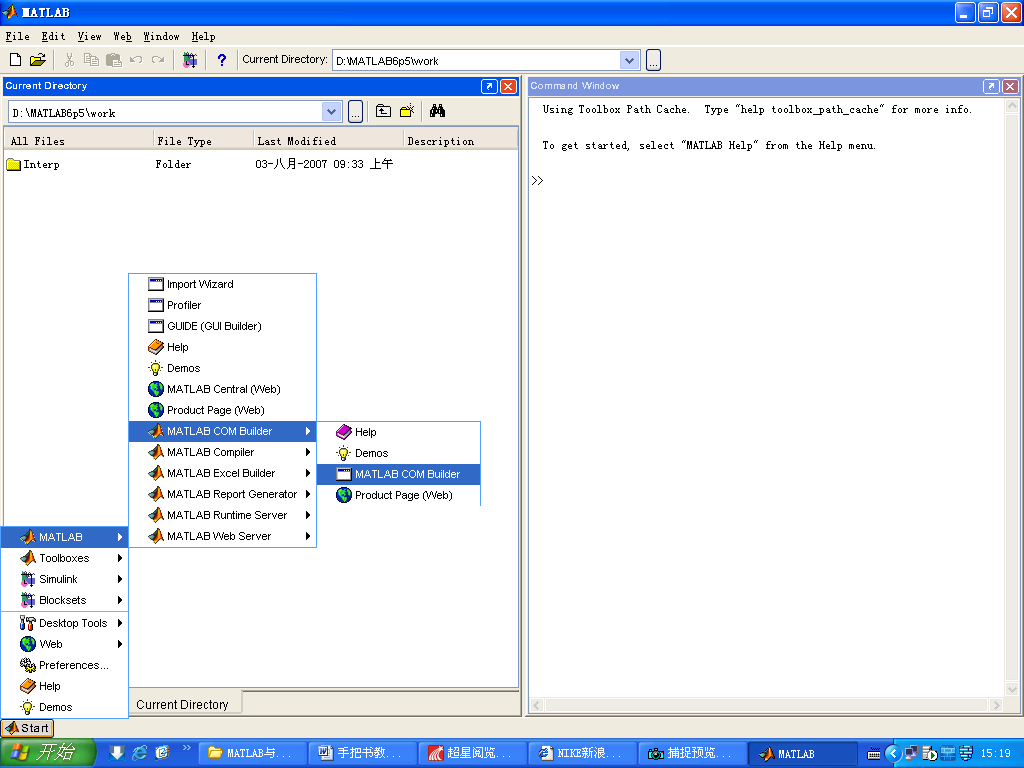This screenshot has width=1024, height=768.
Task: Open the directory path dropdown in Current Directory panel
Action: 331,112
